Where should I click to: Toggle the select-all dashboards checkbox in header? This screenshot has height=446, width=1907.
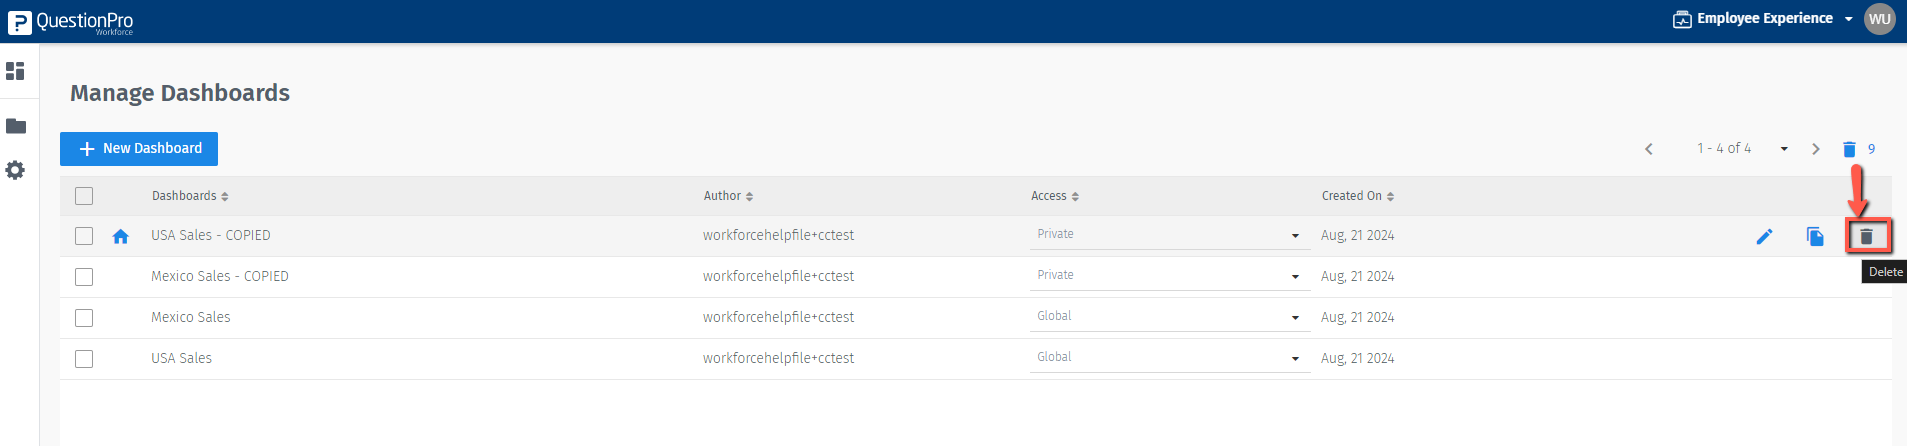[84, 196]
